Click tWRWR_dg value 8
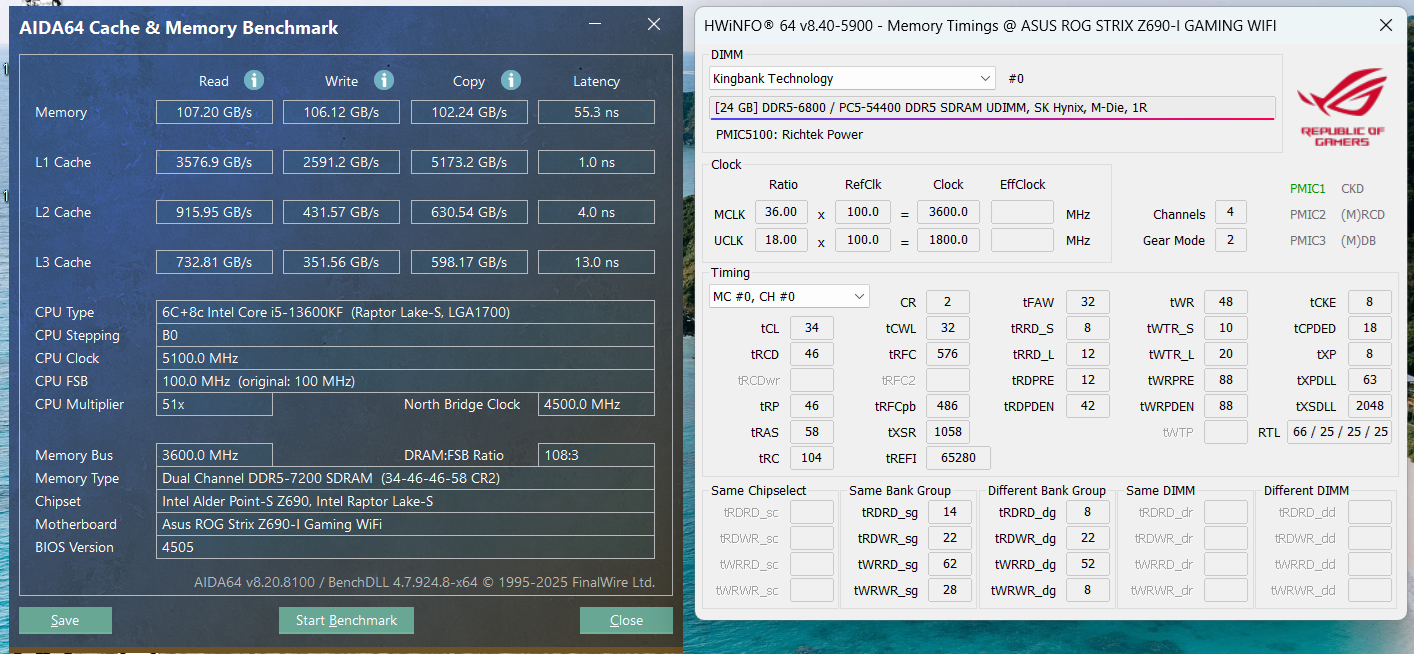This screenshot has height=654, width=1414. point(1088,590)
